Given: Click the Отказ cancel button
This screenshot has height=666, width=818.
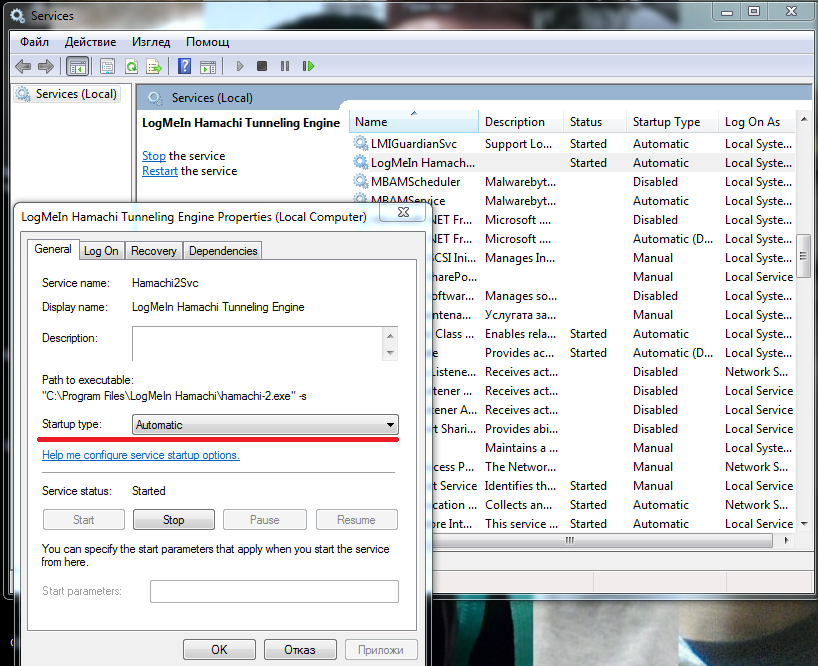Looking at the screenshot, I should point(300,649).
